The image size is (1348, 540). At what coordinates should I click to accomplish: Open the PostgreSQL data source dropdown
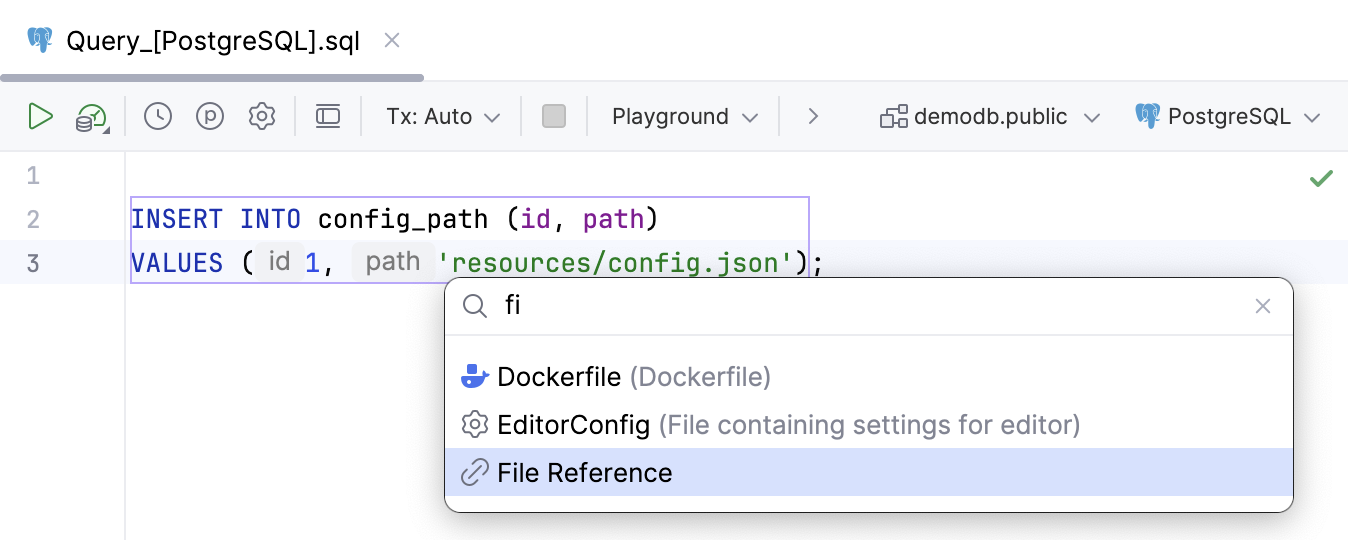(x=1228, y=116)
